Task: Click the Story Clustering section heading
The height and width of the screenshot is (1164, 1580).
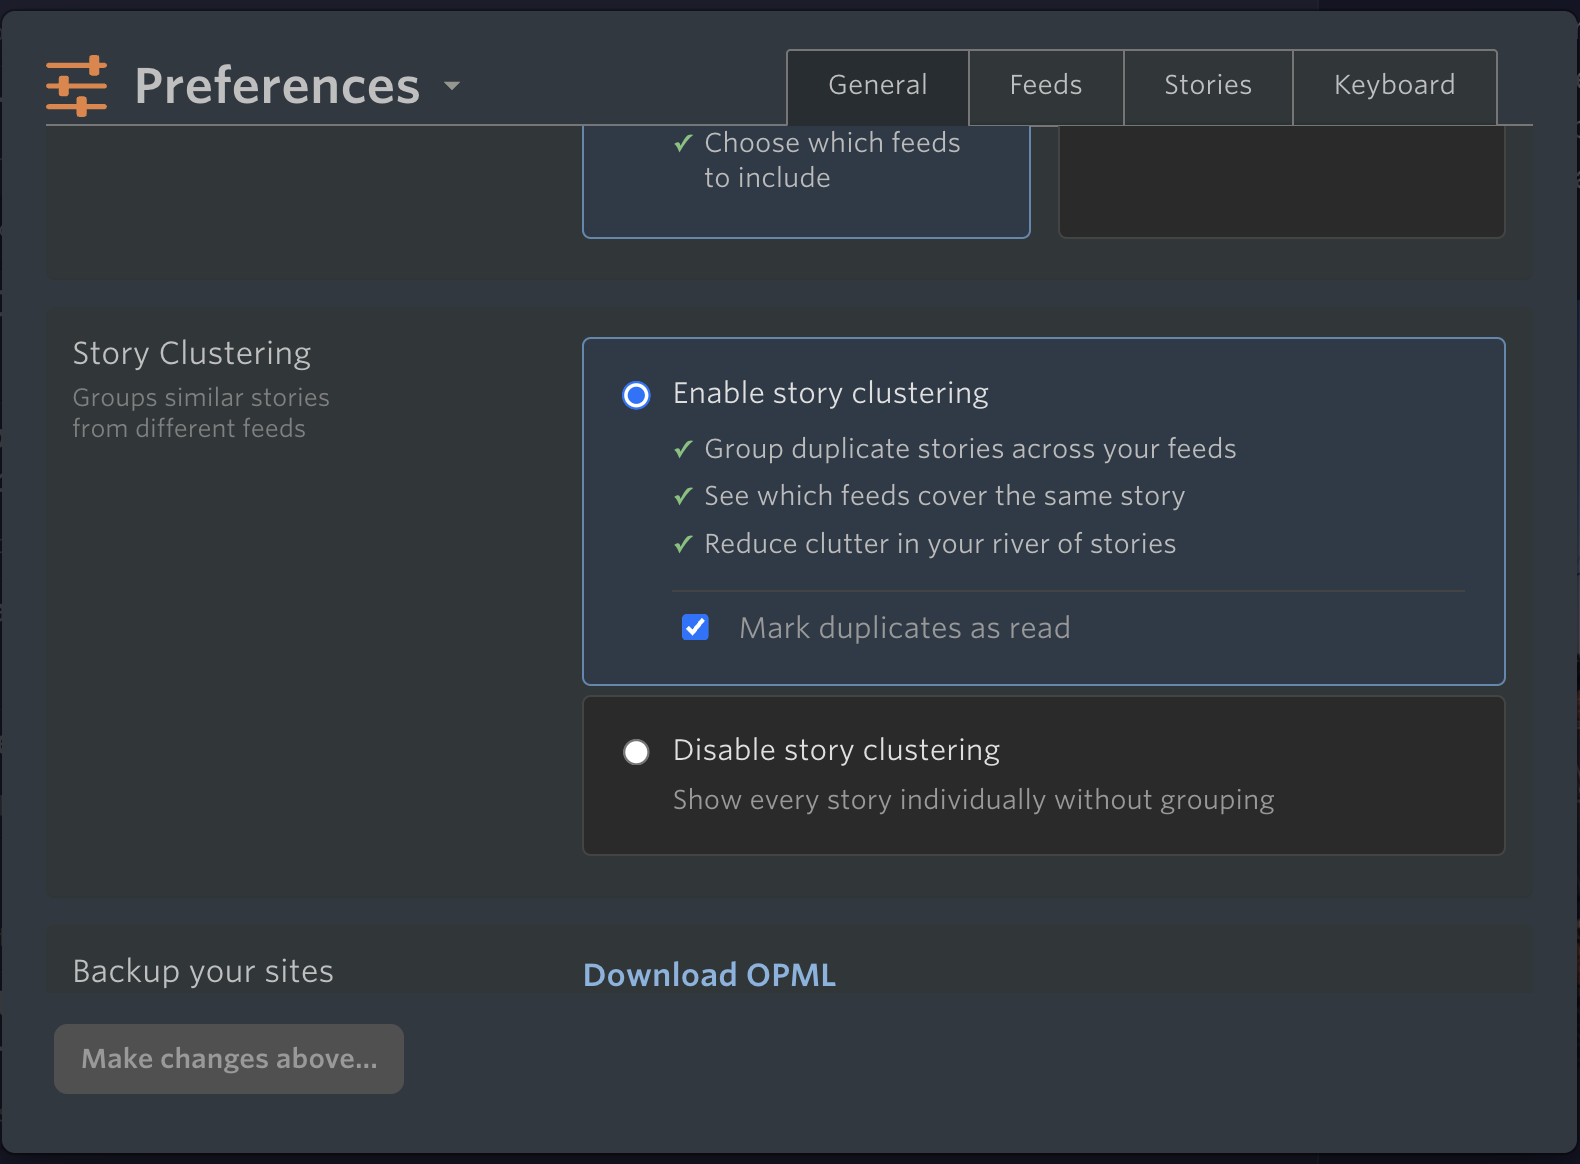Action: click(192, 354)
